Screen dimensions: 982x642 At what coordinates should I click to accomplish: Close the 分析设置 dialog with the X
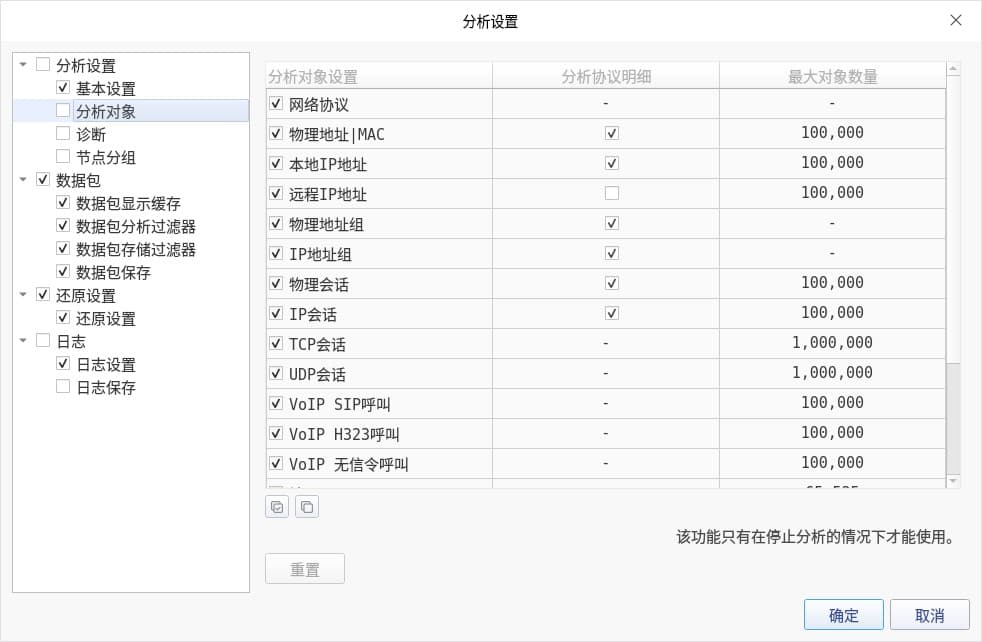pos(956,20)
